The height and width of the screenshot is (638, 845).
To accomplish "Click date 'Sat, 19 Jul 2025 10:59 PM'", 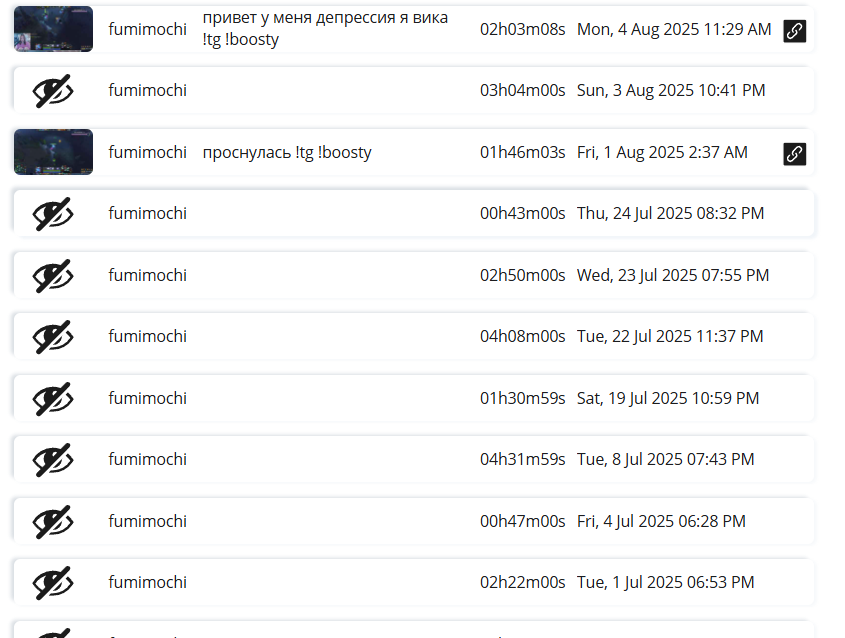I will [x=668, y=398].
